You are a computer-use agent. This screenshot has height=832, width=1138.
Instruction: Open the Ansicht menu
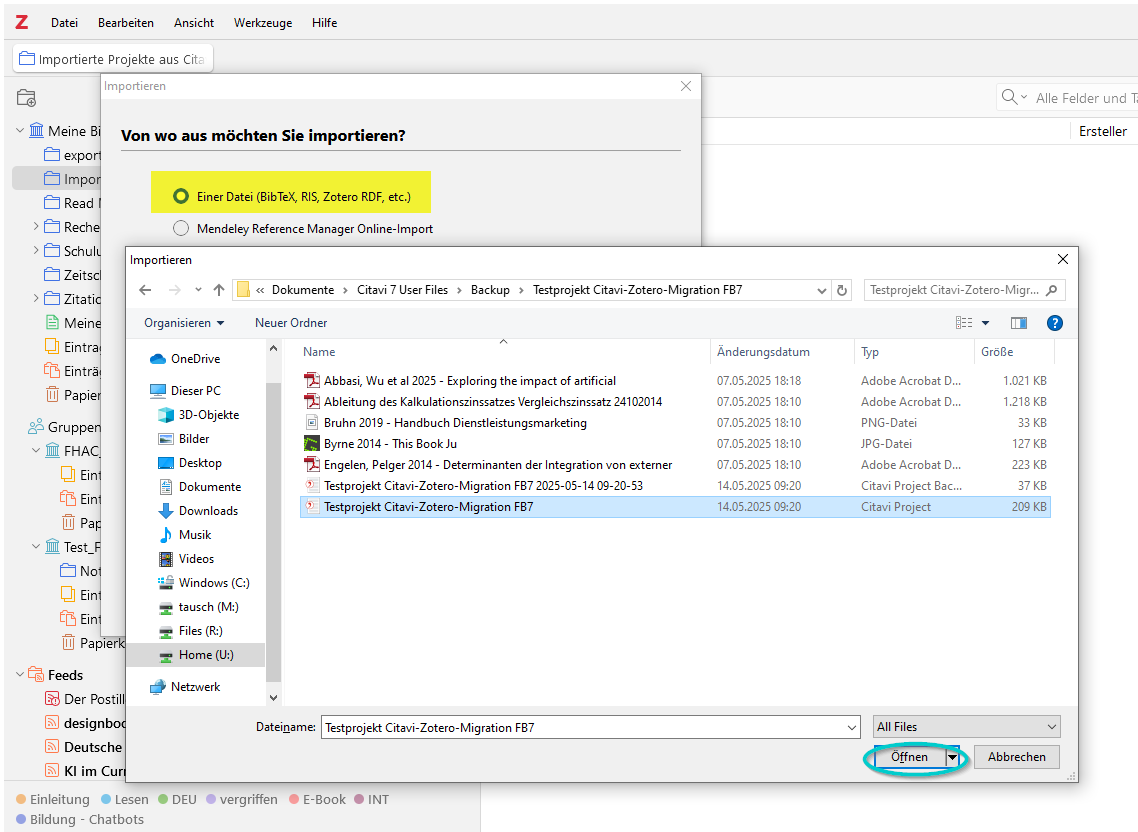point(194,23)
